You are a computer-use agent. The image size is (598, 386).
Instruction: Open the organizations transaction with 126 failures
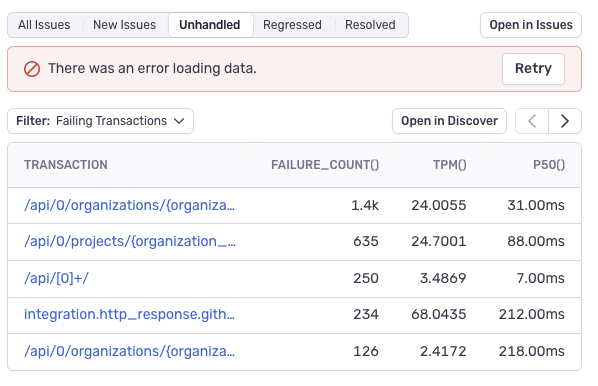[130, 351]
